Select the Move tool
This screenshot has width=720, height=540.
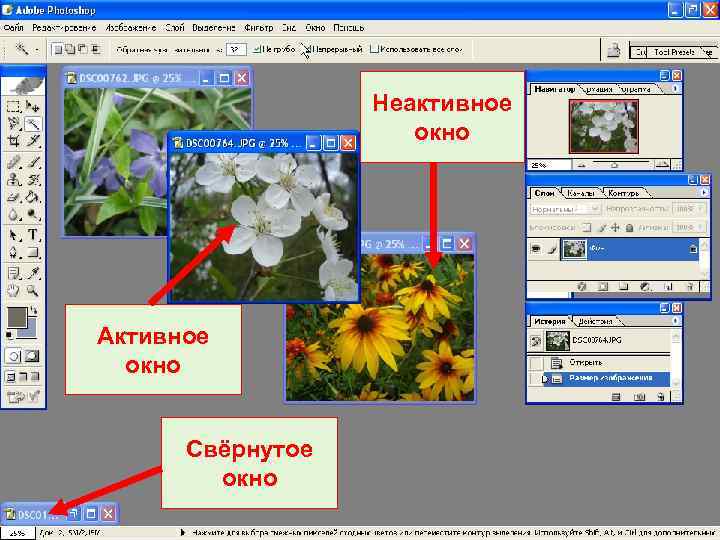tap(33, 107)
